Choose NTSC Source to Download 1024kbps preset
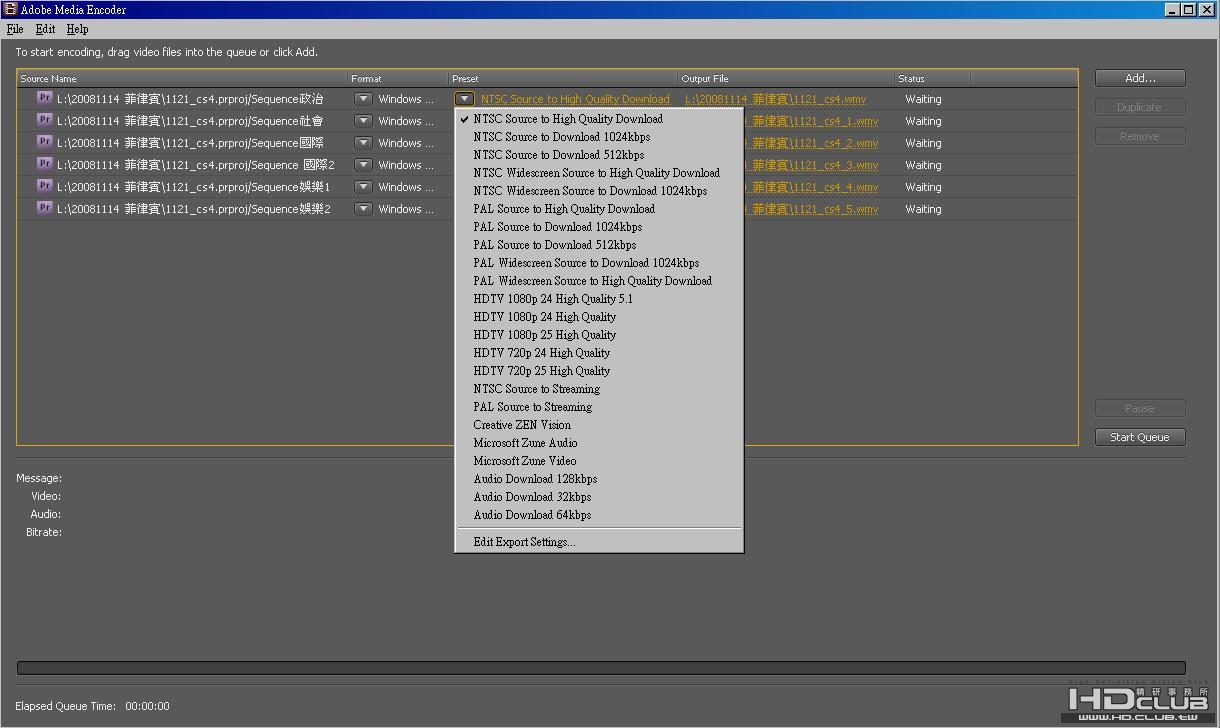 pos(599,137)
